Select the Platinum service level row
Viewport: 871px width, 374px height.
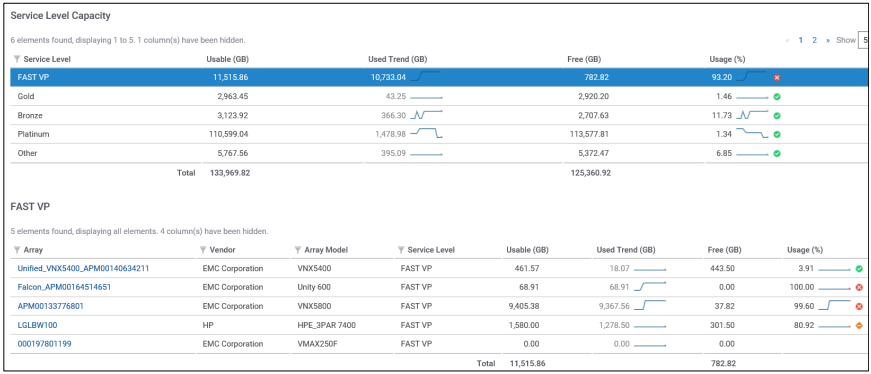coord(439,134)
